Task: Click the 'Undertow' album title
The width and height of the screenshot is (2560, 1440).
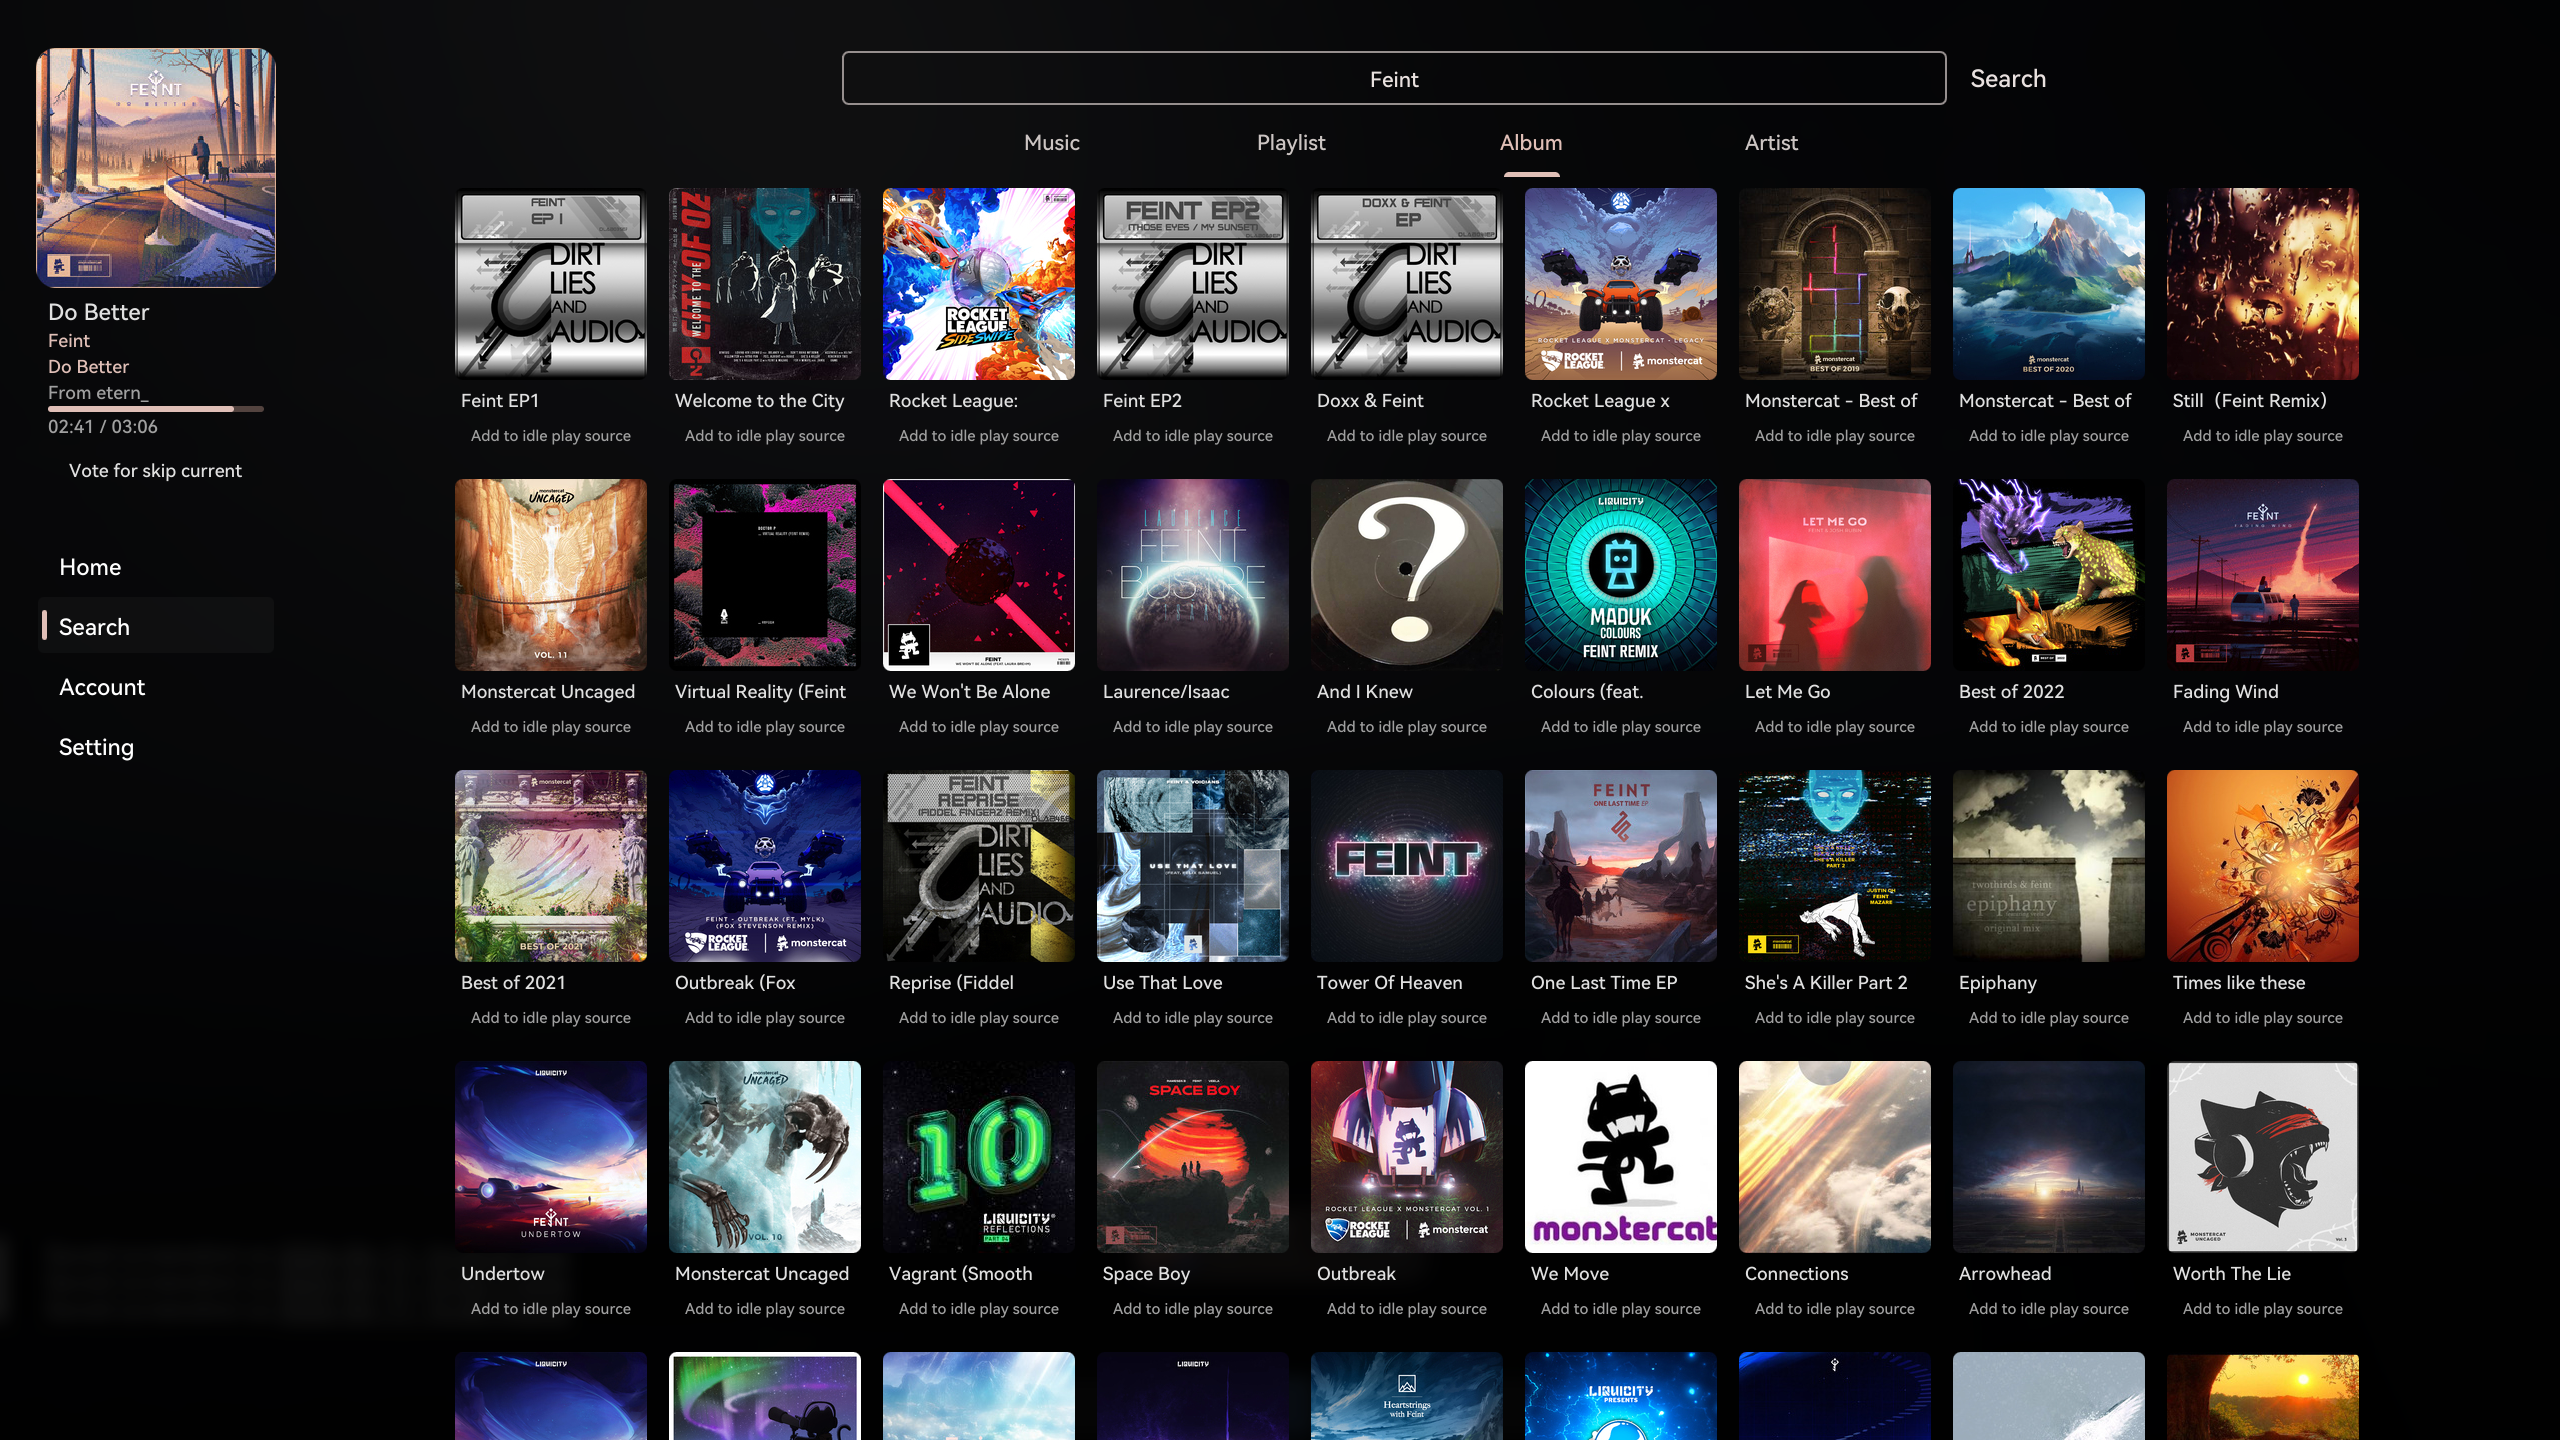Action: pyautogui.click(x=503, y=1274)
